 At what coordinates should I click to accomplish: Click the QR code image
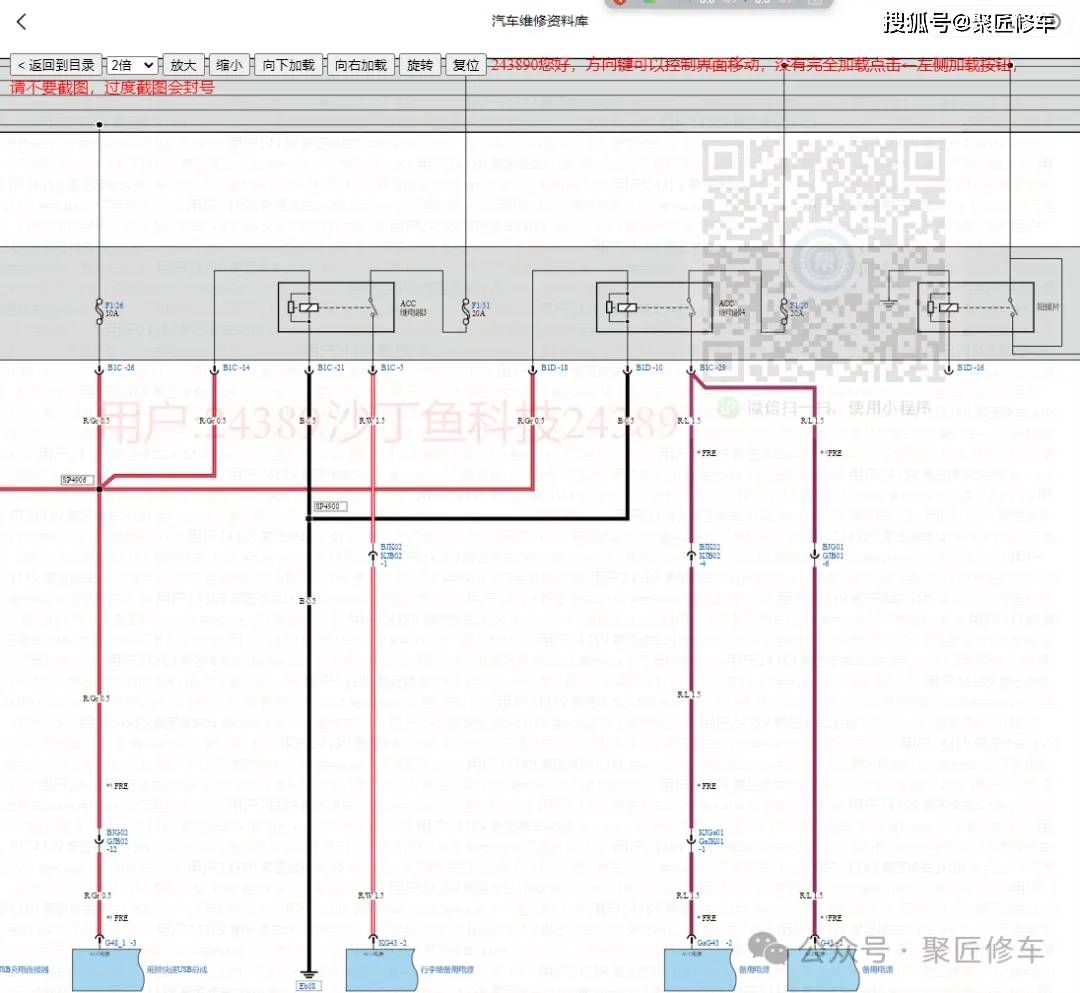823,260
